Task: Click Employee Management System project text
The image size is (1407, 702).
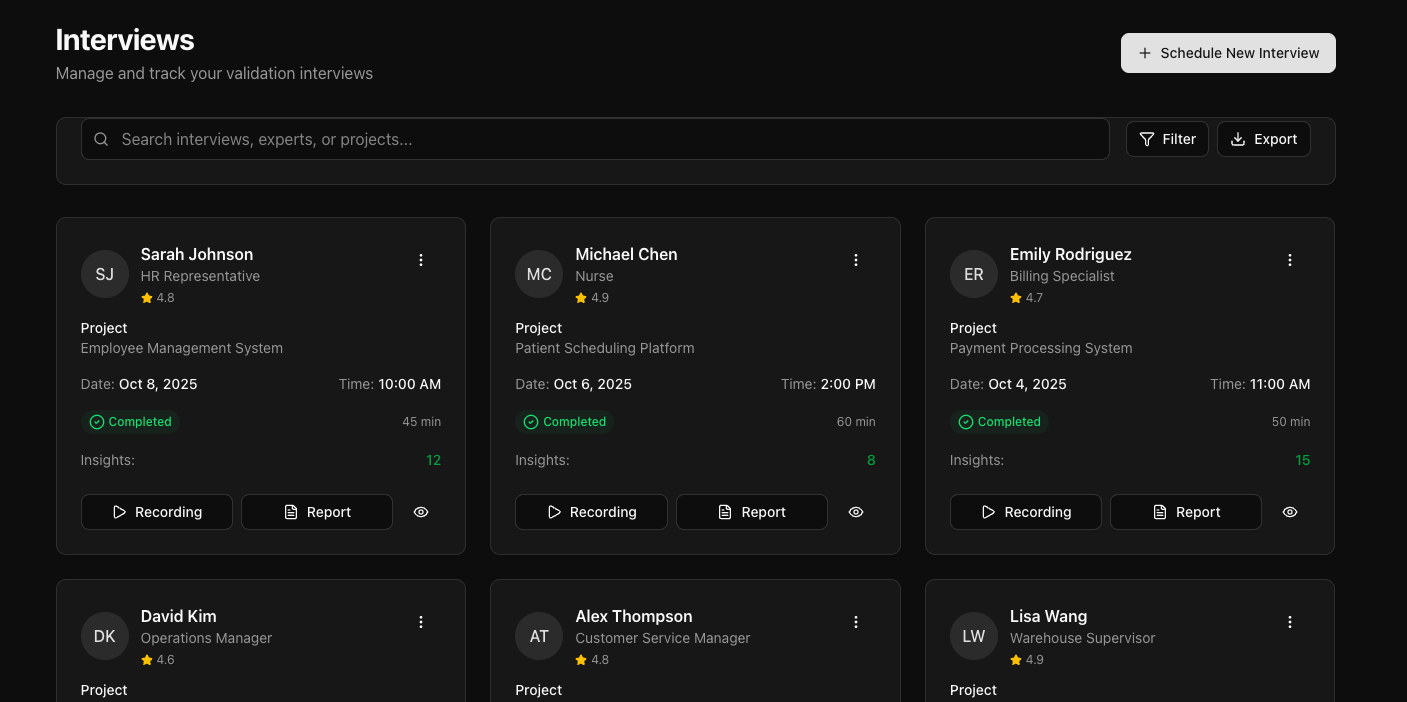Action: tap(182, 348)
